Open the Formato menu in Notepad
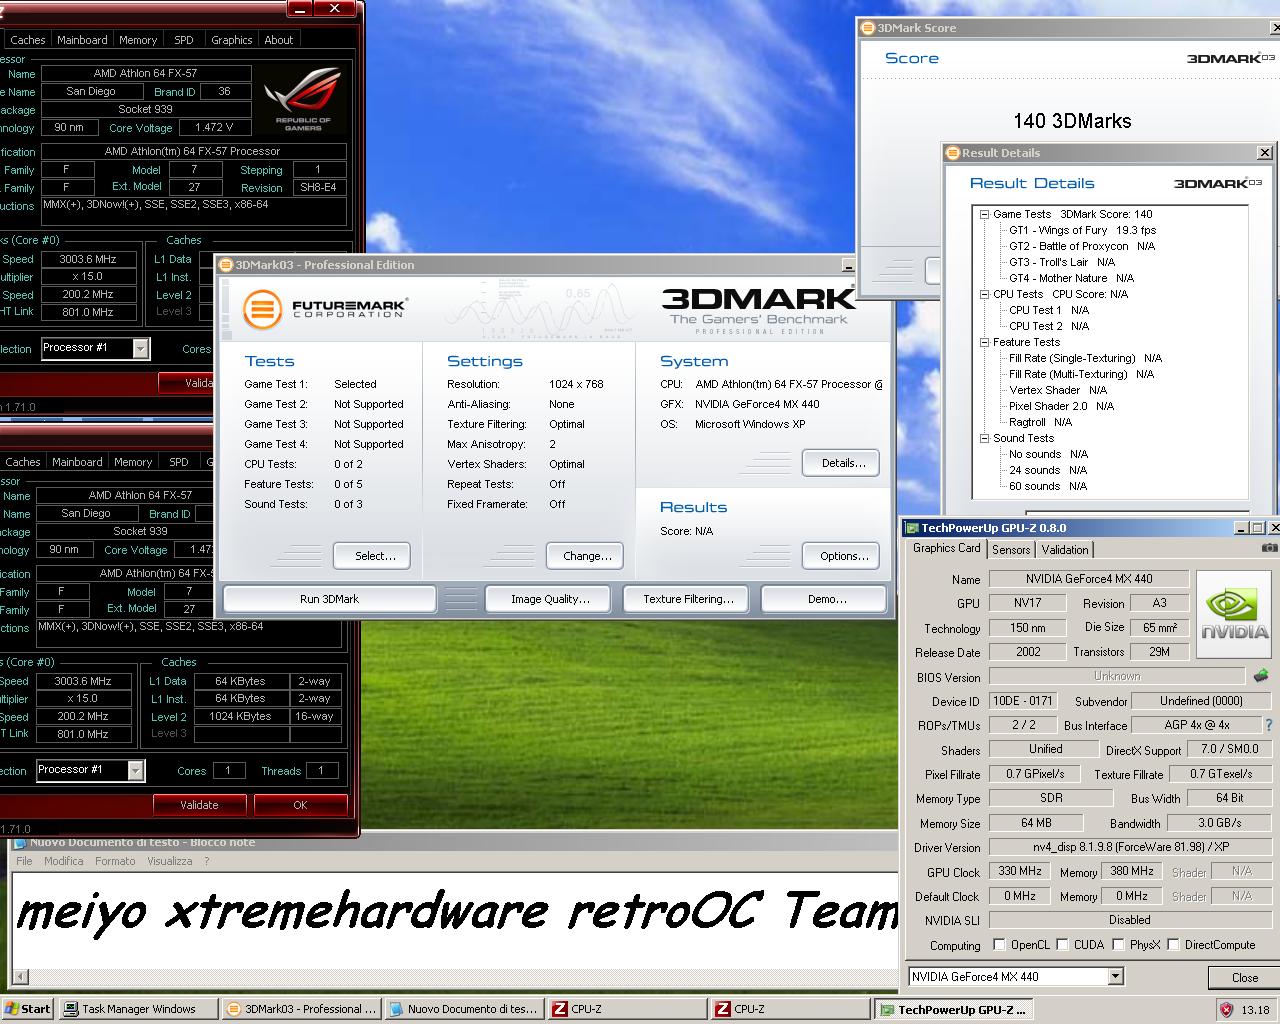 (x=115, y=861)
